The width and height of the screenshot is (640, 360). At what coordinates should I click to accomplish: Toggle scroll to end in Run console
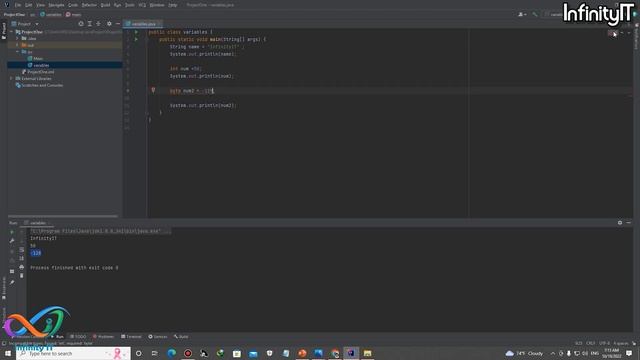pyautogui.click(x=22, y=258)
